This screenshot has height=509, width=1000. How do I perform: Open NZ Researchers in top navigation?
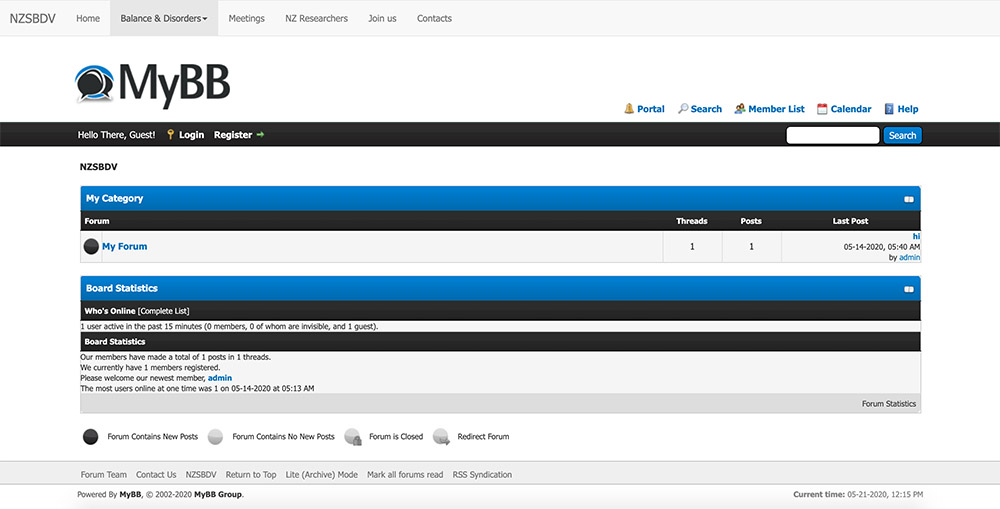[316, 18]
